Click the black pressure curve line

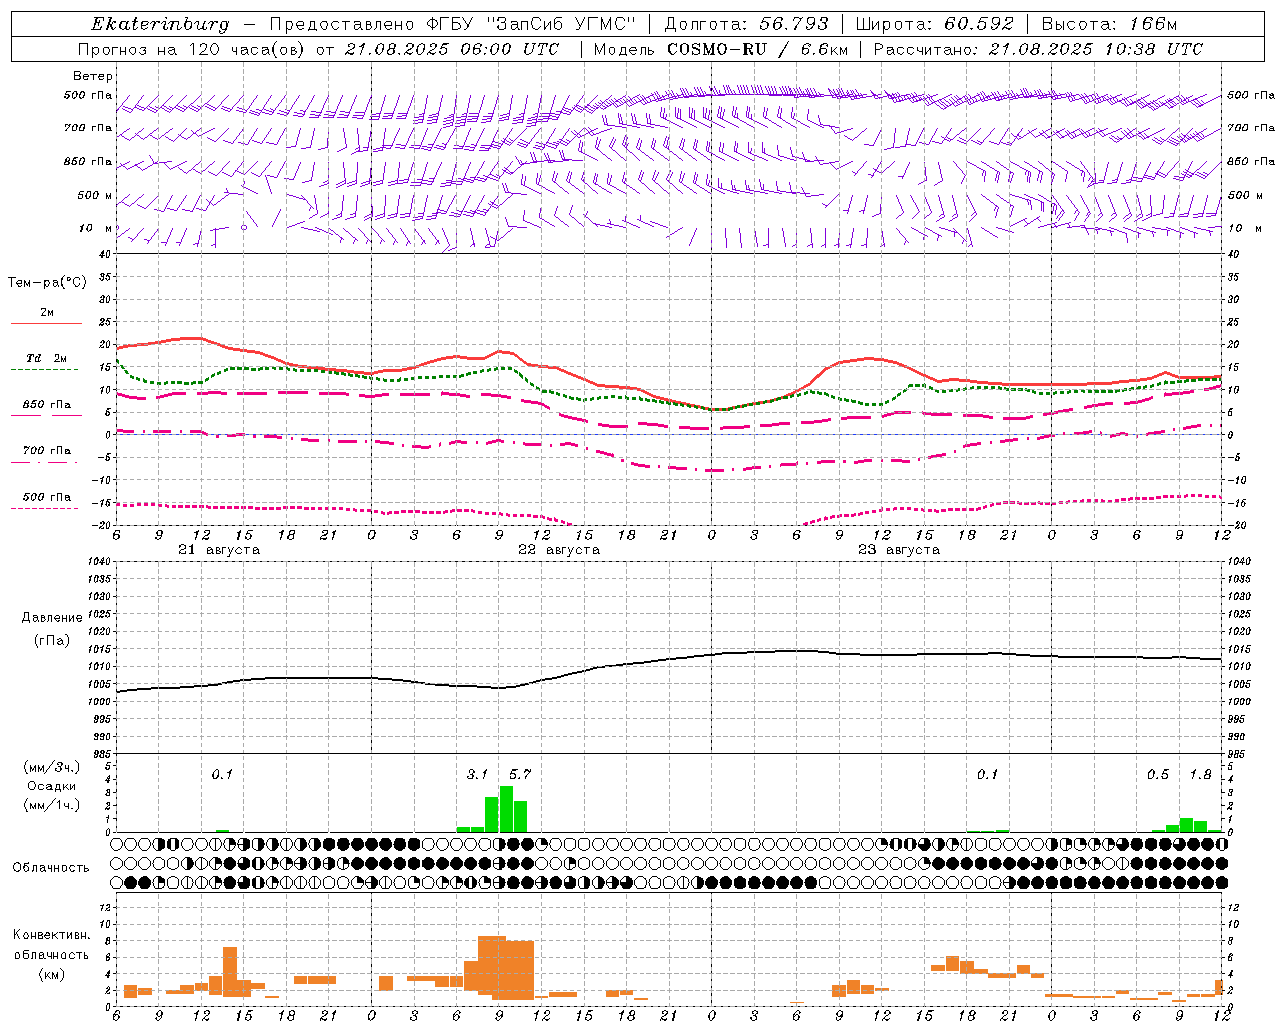(668, 659)
